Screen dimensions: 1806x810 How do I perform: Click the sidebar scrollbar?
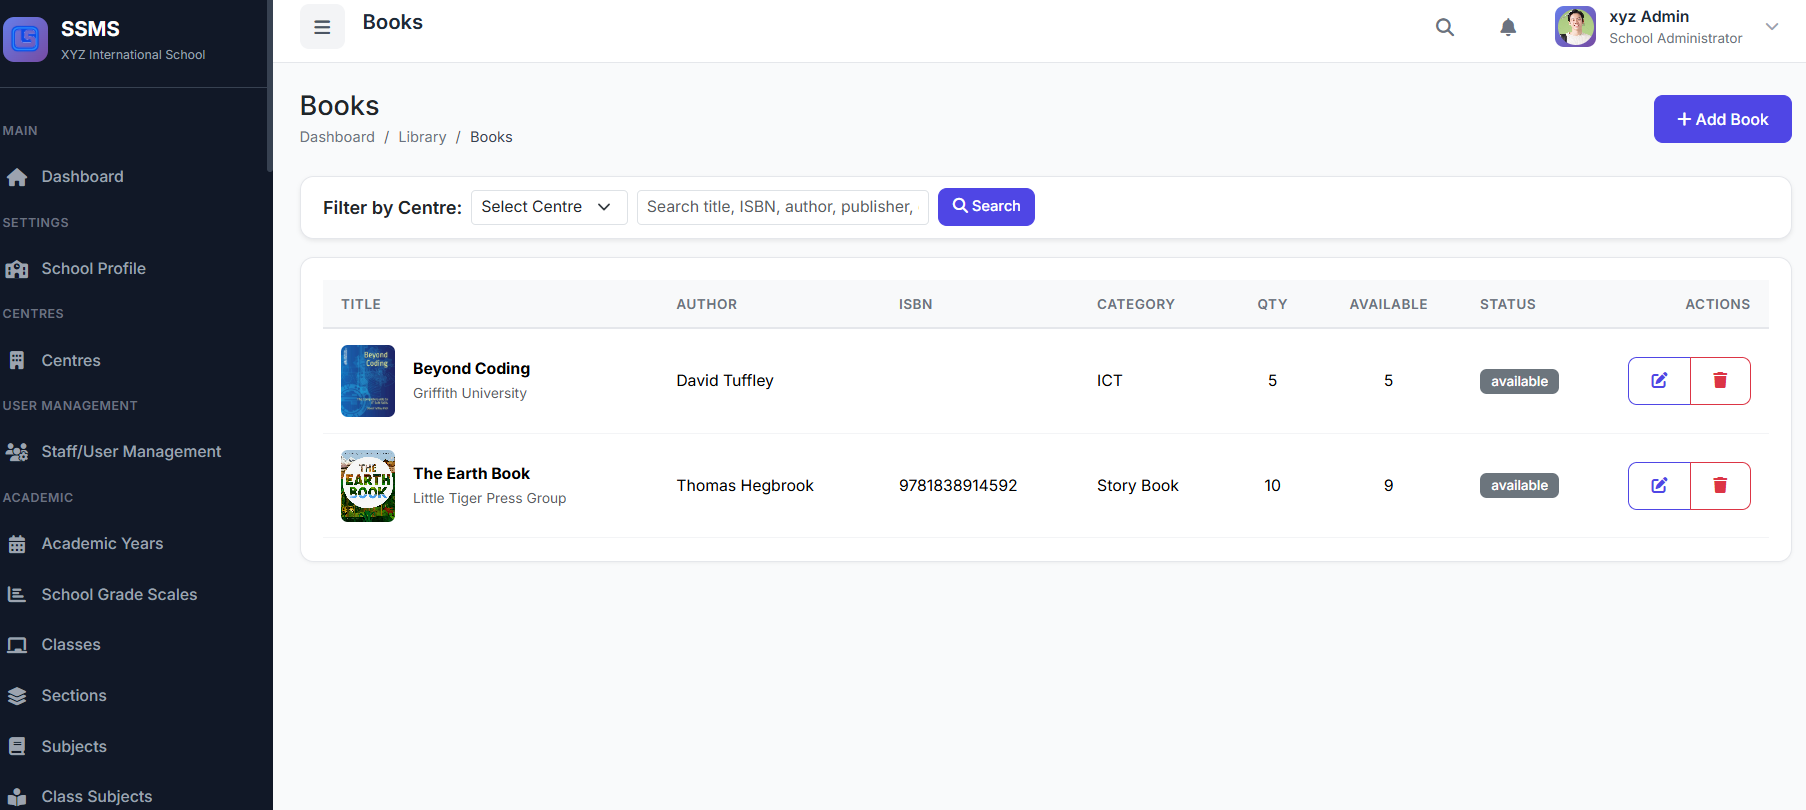coord(270,86)
